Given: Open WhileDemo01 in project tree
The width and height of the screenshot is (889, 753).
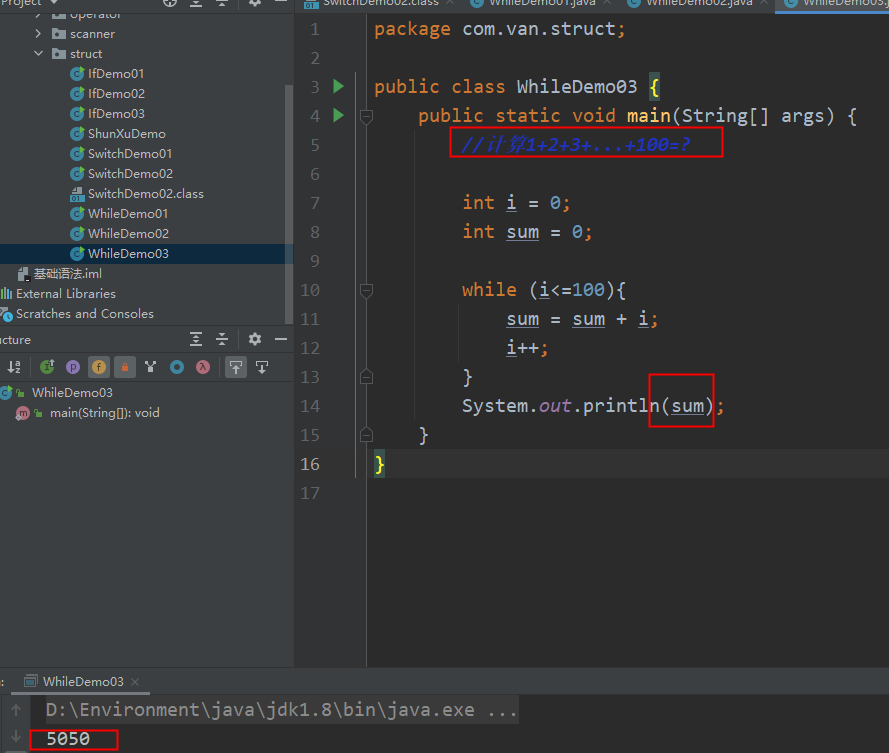Looking at the screenshot, I should [x=128, y=214].
